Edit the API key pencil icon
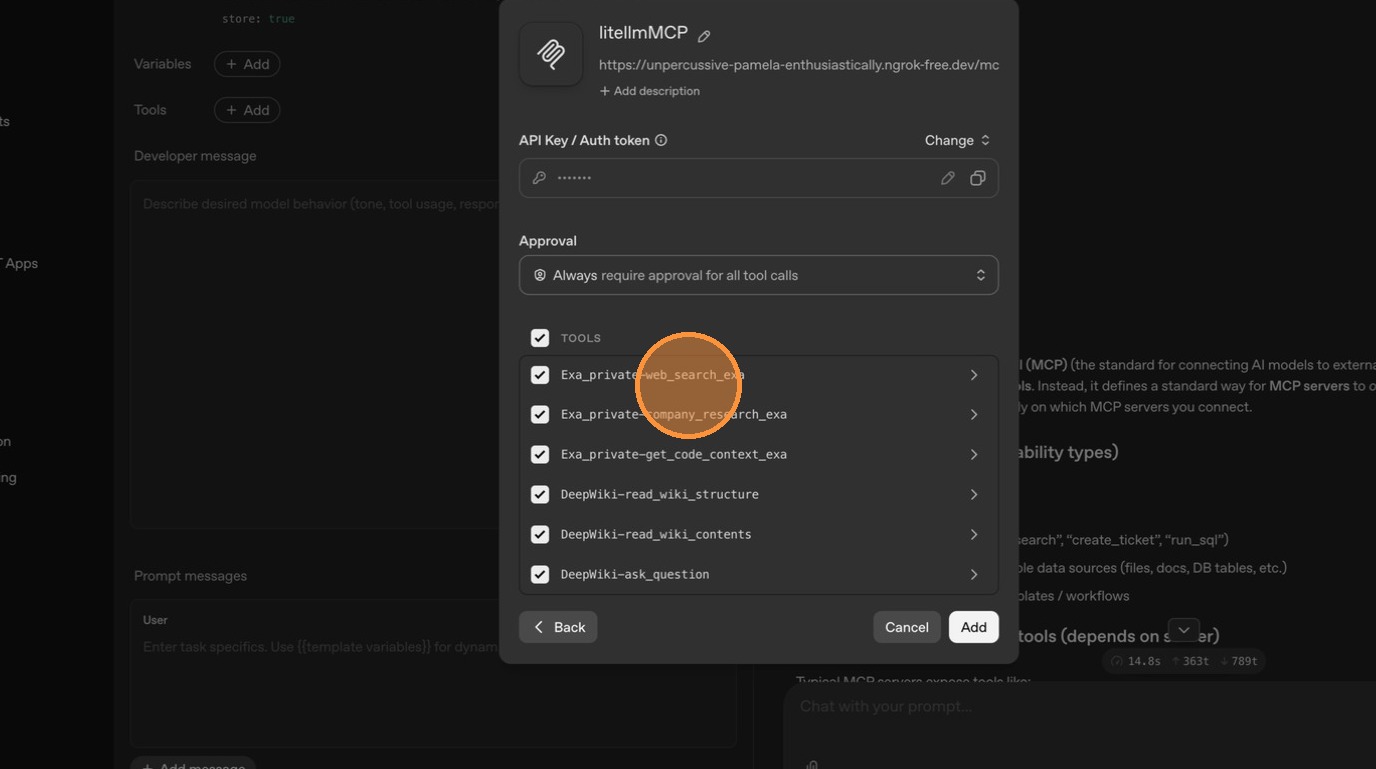Screen dimensions: 1376x769 (x=947, y=178)
